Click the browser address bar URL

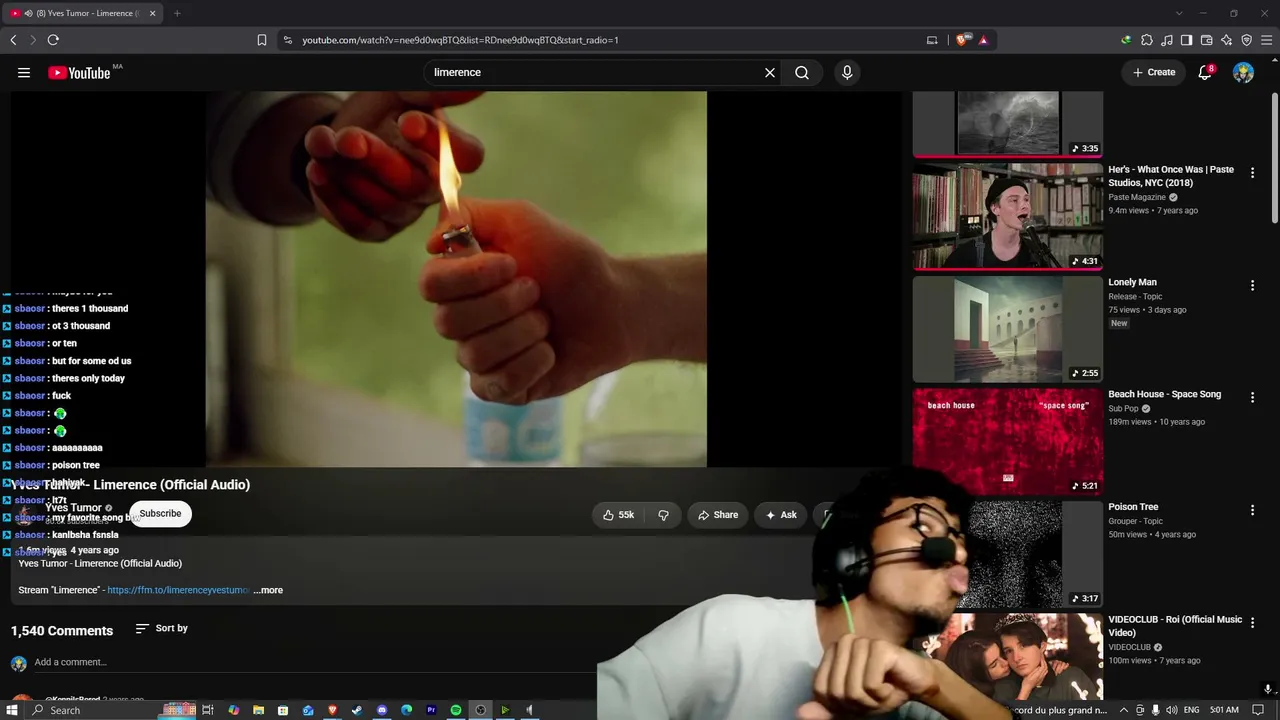click(x=460, y=40)
